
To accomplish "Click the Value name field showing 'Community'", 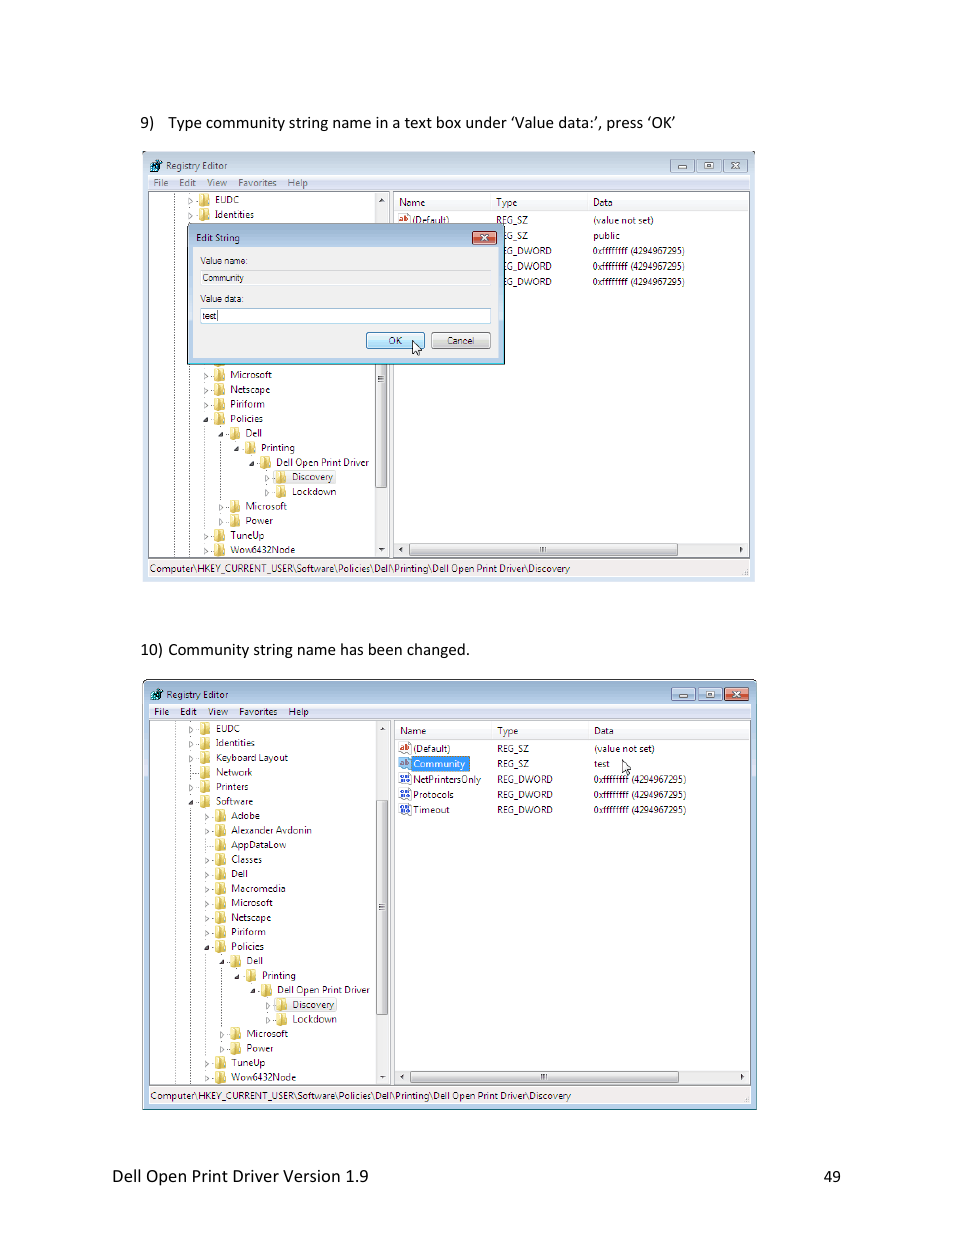I will (345, 278).
